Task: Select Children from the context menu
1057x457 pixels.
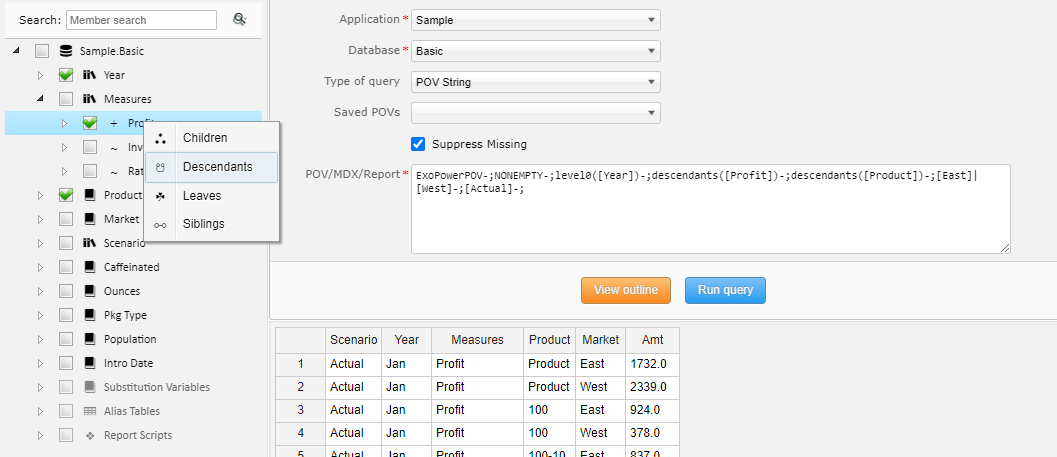Action: coord(212,138)
